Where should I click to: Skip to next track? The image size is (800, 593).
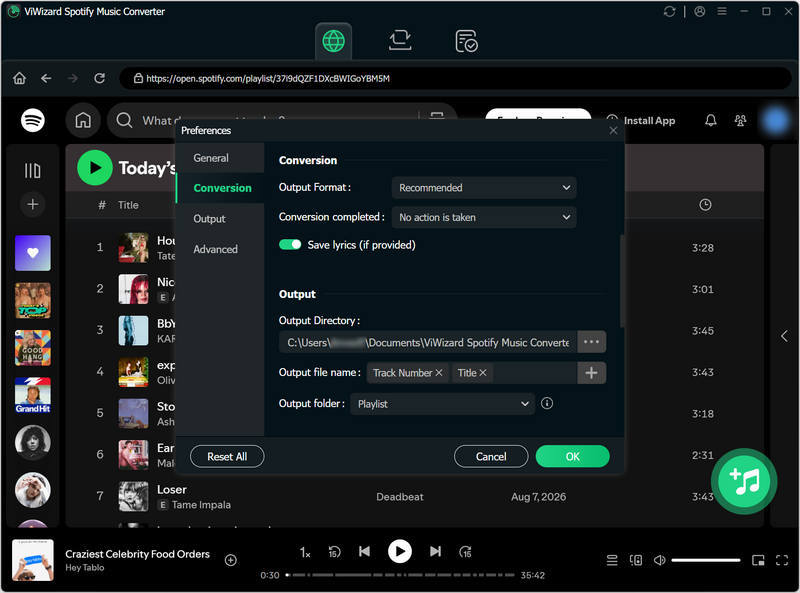[x=435, y=552]
